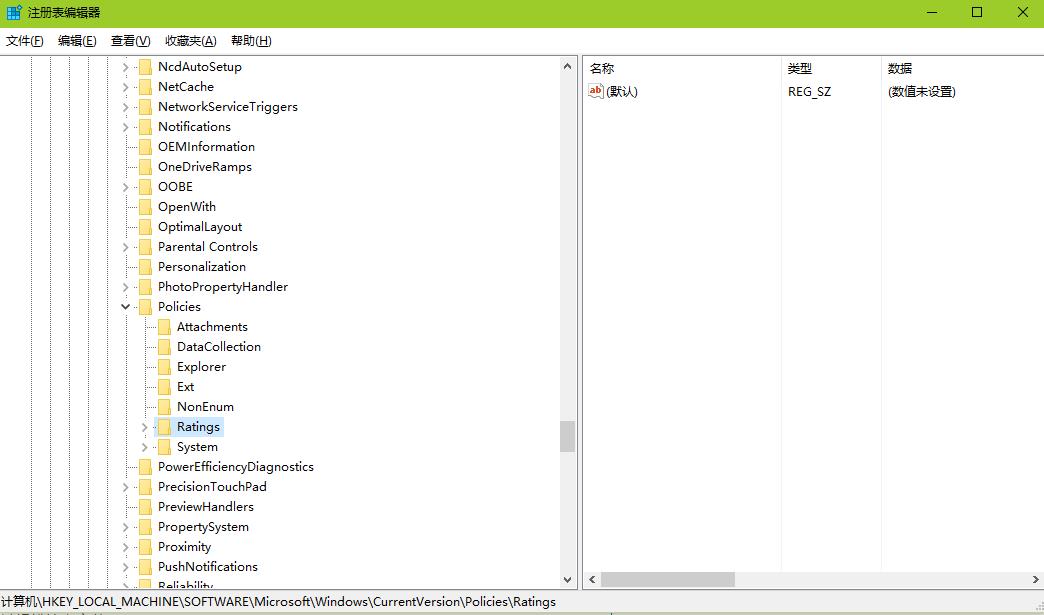Open the 收藏夹(A) menu
The image size is (1044, 615).
190,41
